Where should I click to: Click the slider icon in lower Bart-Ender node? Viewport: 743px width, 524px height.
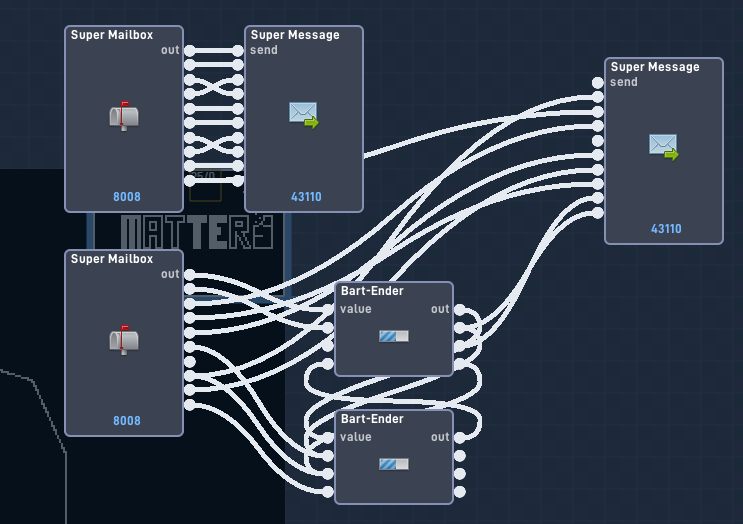[x=394, y=464]
